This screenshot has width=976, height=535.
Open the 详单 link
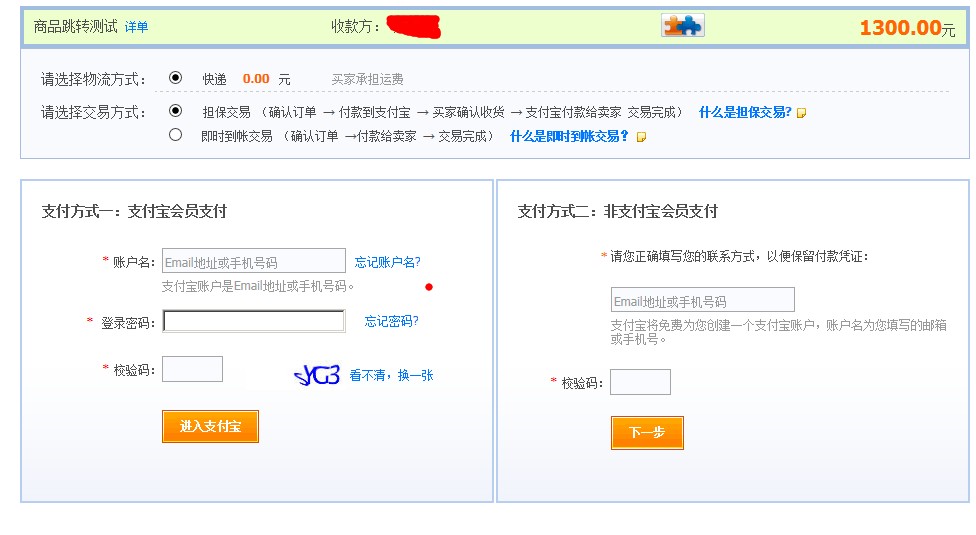click(136, 27)
